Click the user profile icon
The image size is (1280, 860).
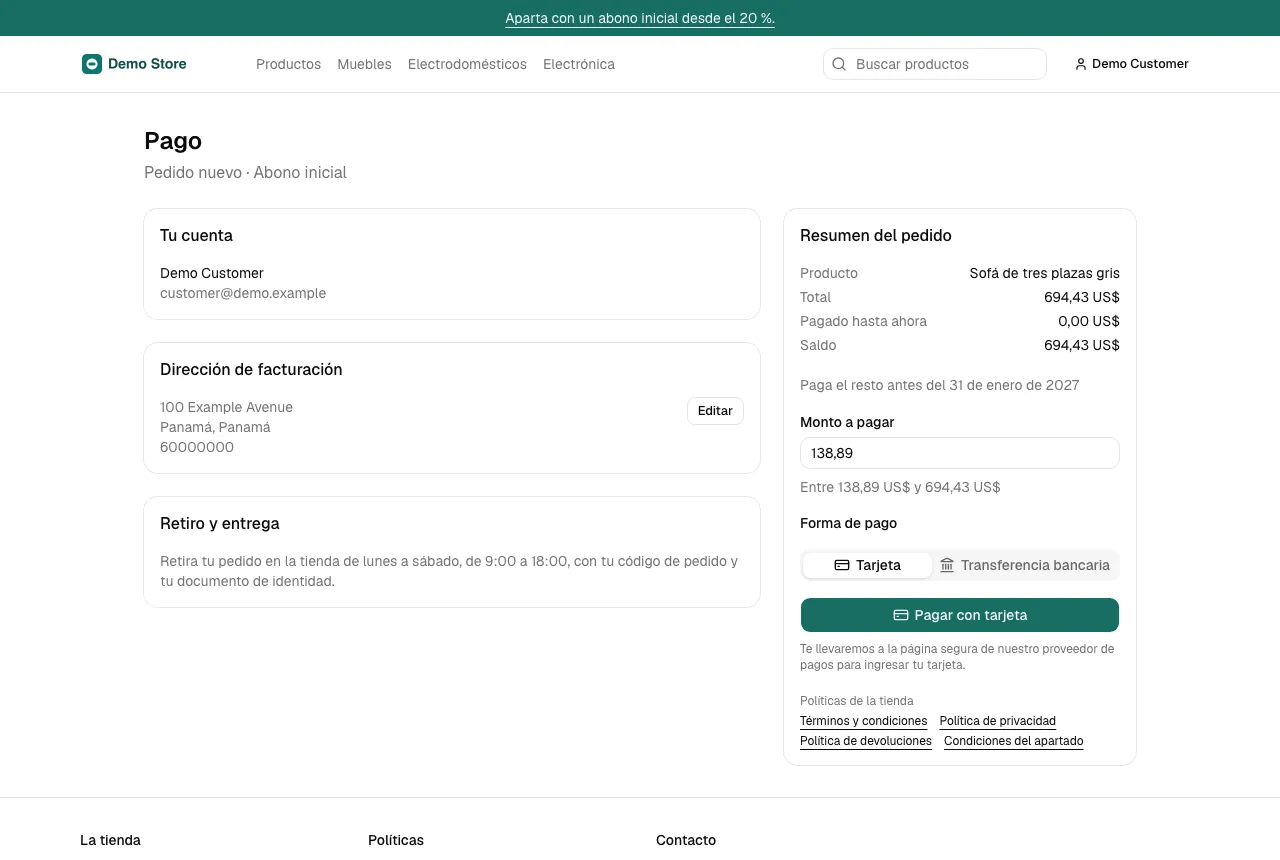pyautogui.click(x=1080, y=64)
